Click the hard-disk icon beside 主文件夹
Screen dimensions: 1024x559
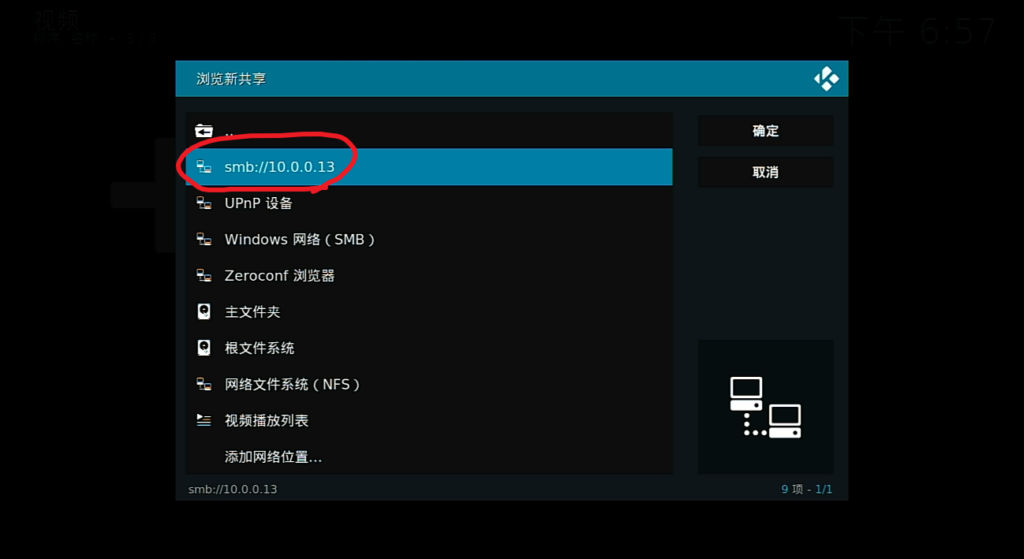204,311
